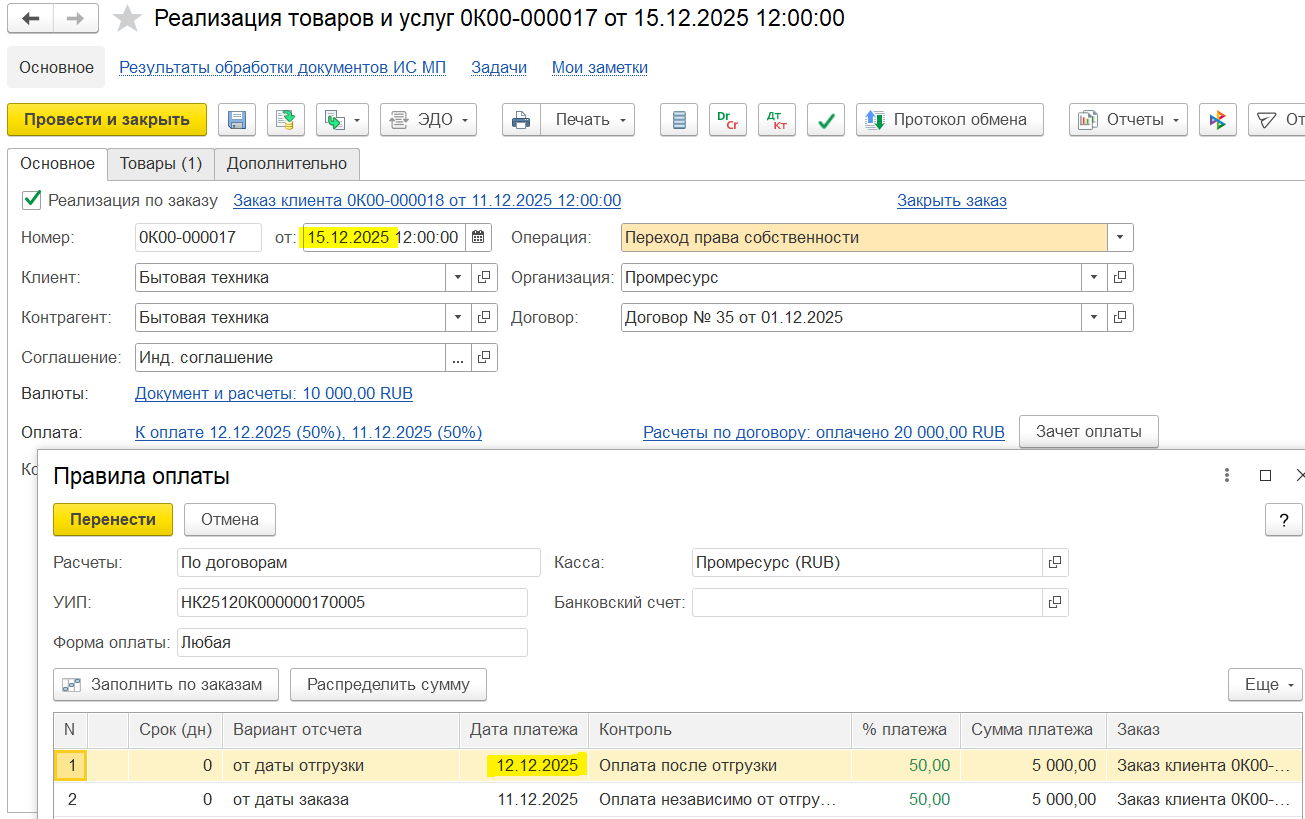Click the star favorite icon near title
1305x819 pixels.
pyautogui.click(x=127, y=18)
